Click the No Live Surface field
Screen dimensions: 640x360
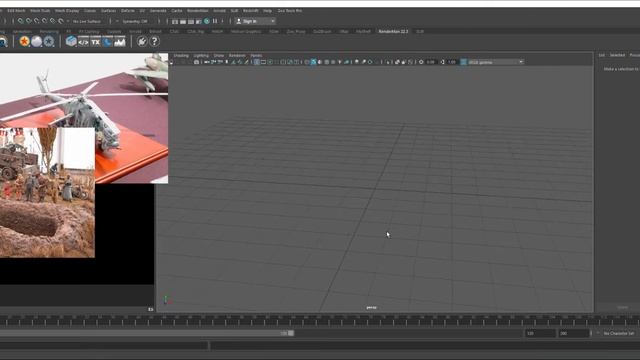coord(87,21)
